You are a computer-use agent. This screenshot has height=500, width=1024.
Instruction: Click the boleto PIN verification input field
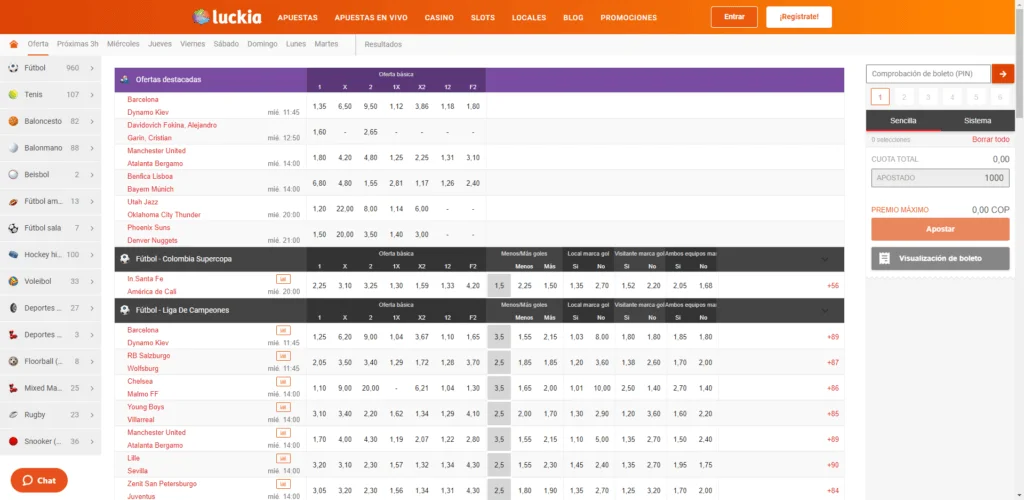[x=927, y=74]
